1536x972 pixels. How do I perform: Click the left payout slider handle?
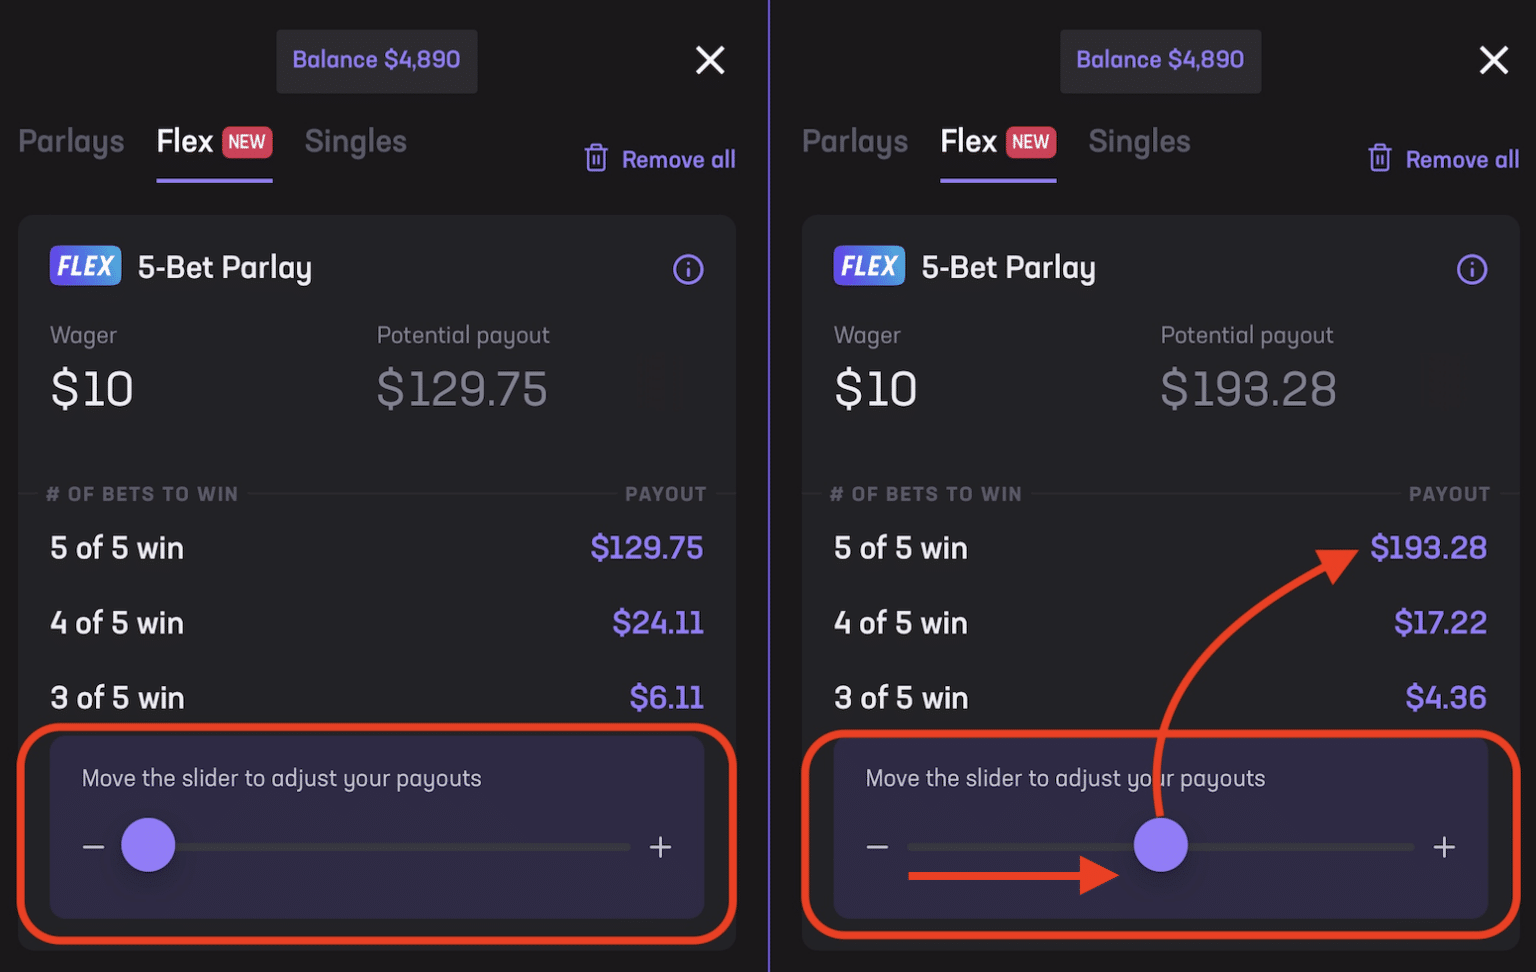point(148,845)
